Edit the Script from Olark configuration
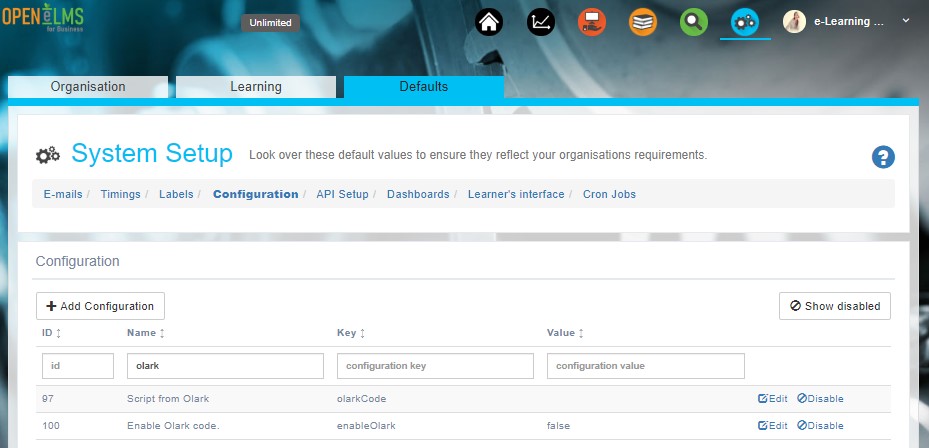Image resolution: width=929 pixels, height=448 pixels. point(773,399)
